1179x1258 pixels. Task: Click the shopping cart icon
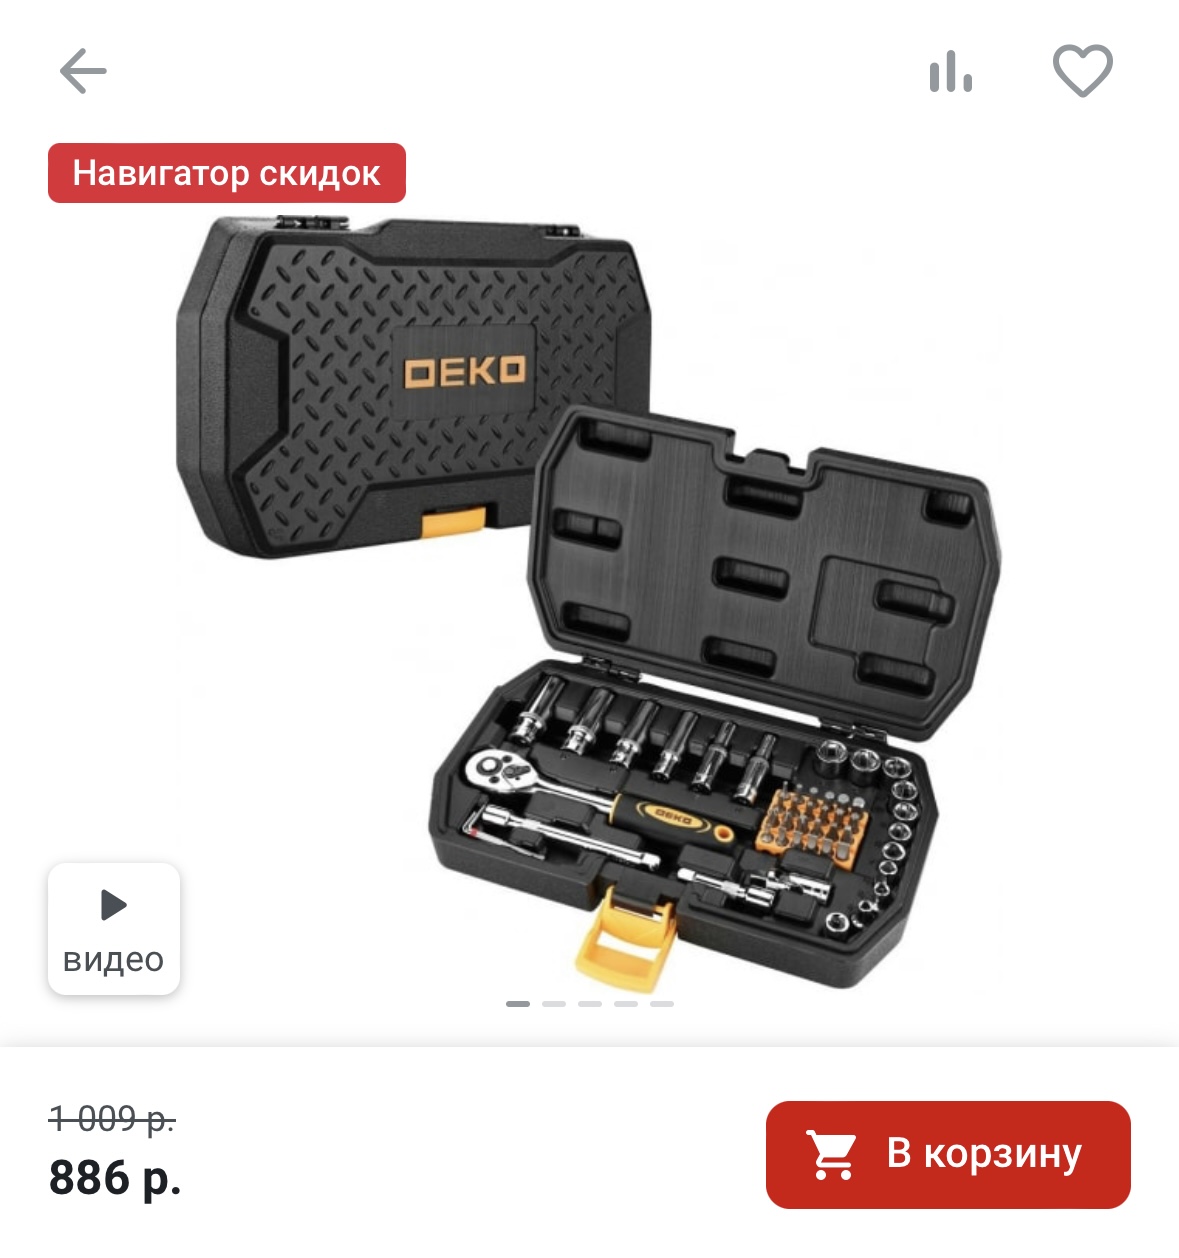(832, 1155)
